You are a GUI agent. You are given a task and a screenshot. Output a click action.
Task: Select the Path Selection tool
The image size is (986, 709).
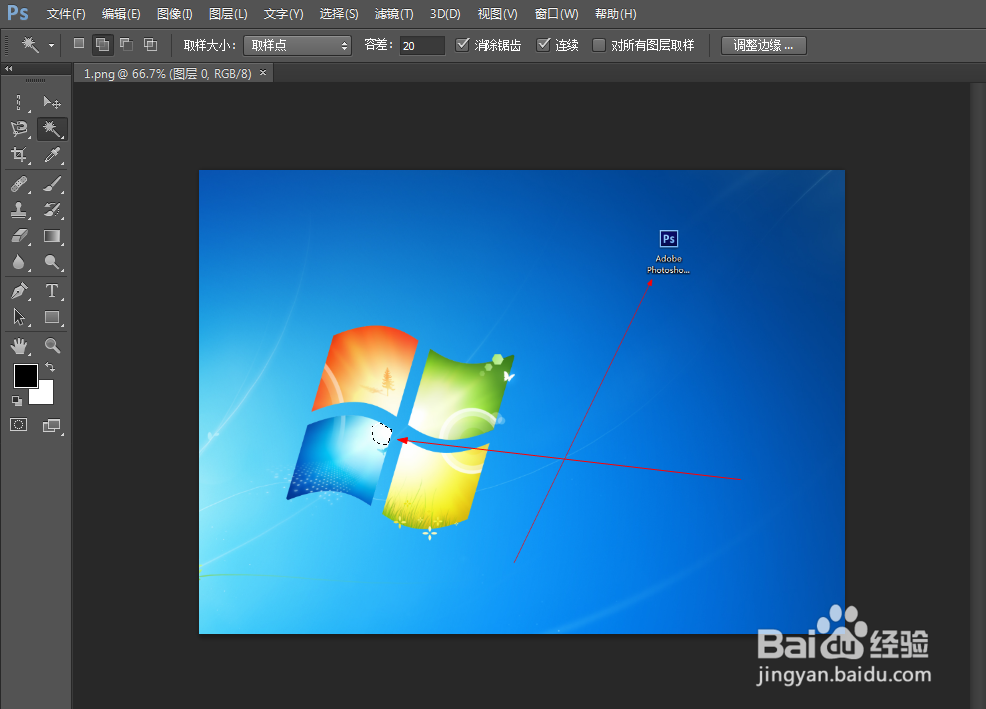19,317
